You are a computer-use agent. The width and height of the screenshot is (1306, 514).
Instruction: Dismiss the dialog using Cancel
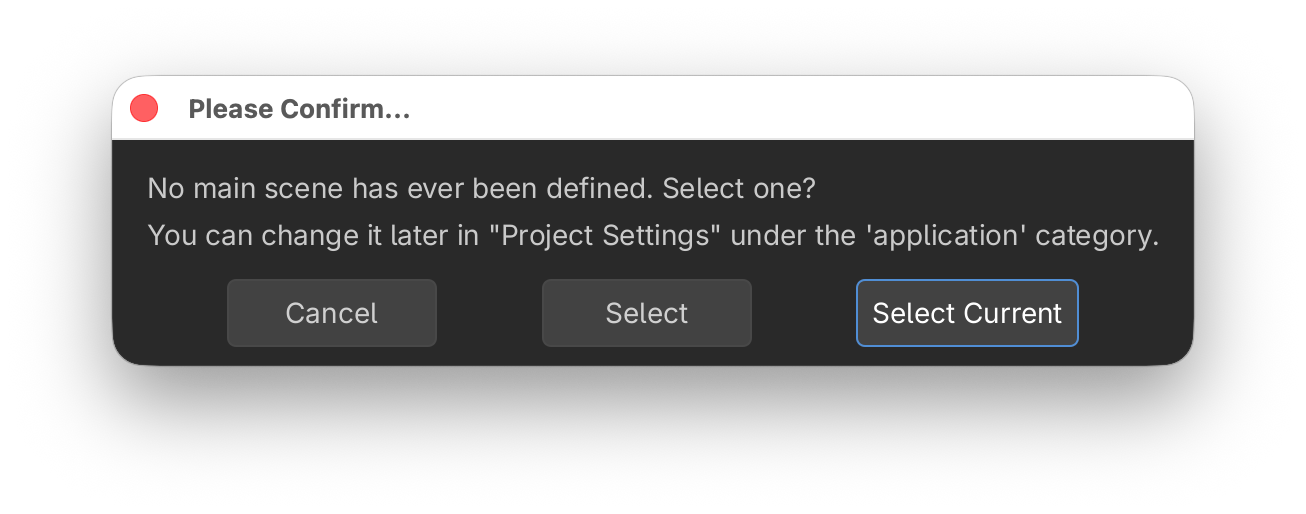331,313
